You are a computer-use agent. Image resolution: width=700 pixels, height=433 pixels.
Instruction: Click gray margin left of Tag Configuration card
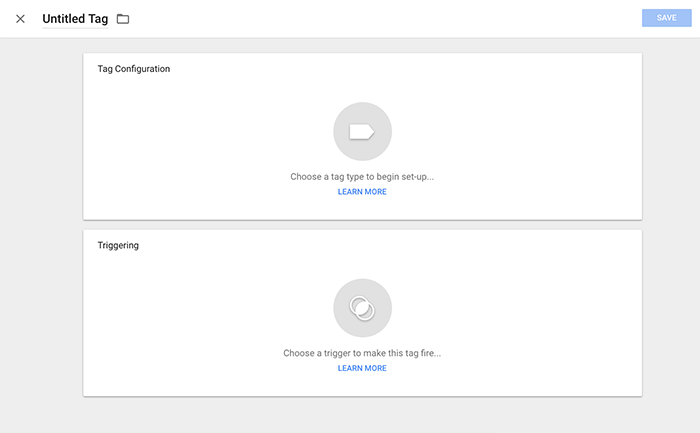41,136
